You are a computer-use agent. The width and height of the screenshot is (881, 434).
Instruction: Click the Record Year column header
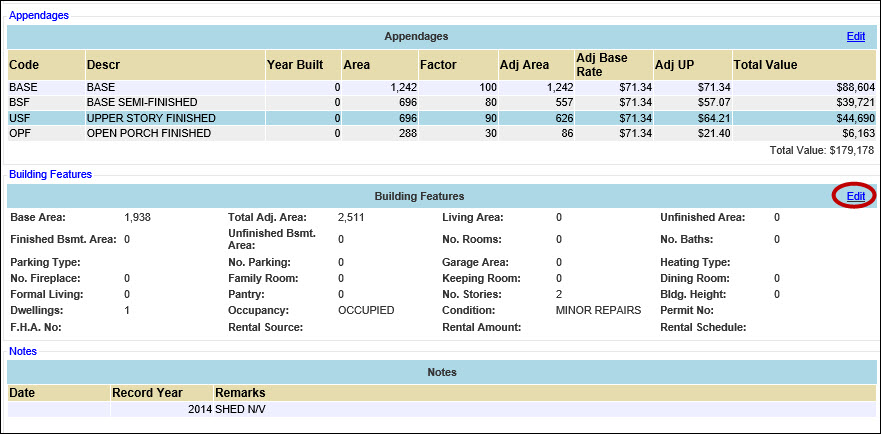click(145, 393)
